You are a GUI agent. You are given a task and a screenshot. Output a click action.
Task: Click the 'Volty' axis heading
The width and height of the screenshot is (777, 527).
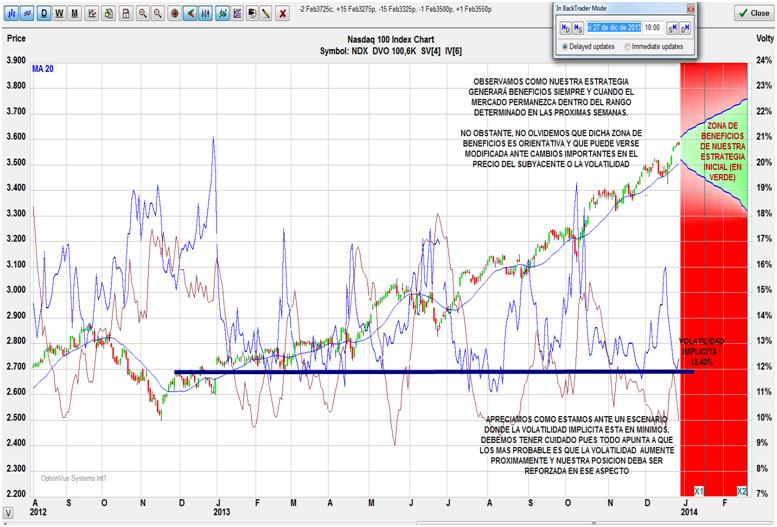(765, 38)
